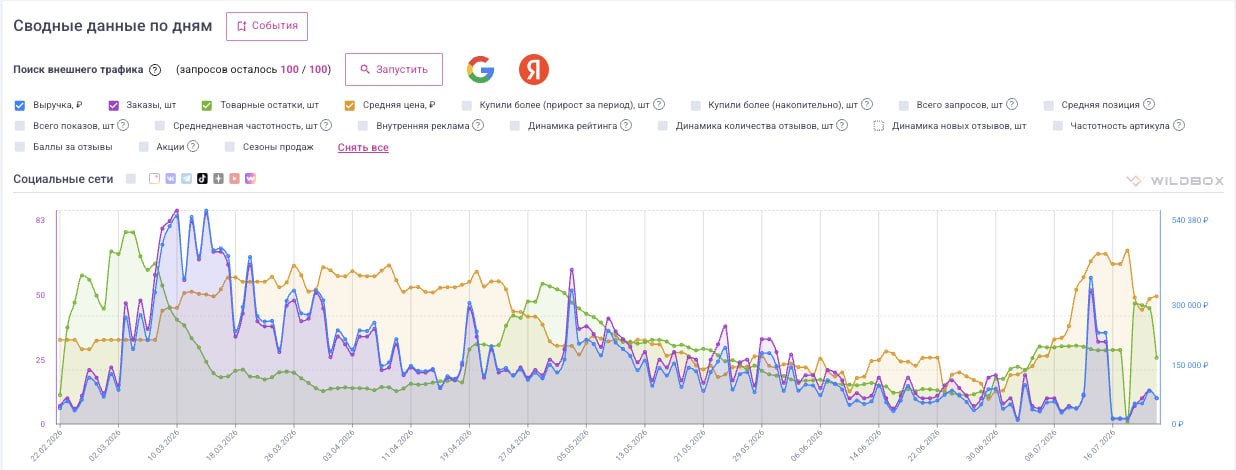Search external traffic via Google icon

pos(481,70)
